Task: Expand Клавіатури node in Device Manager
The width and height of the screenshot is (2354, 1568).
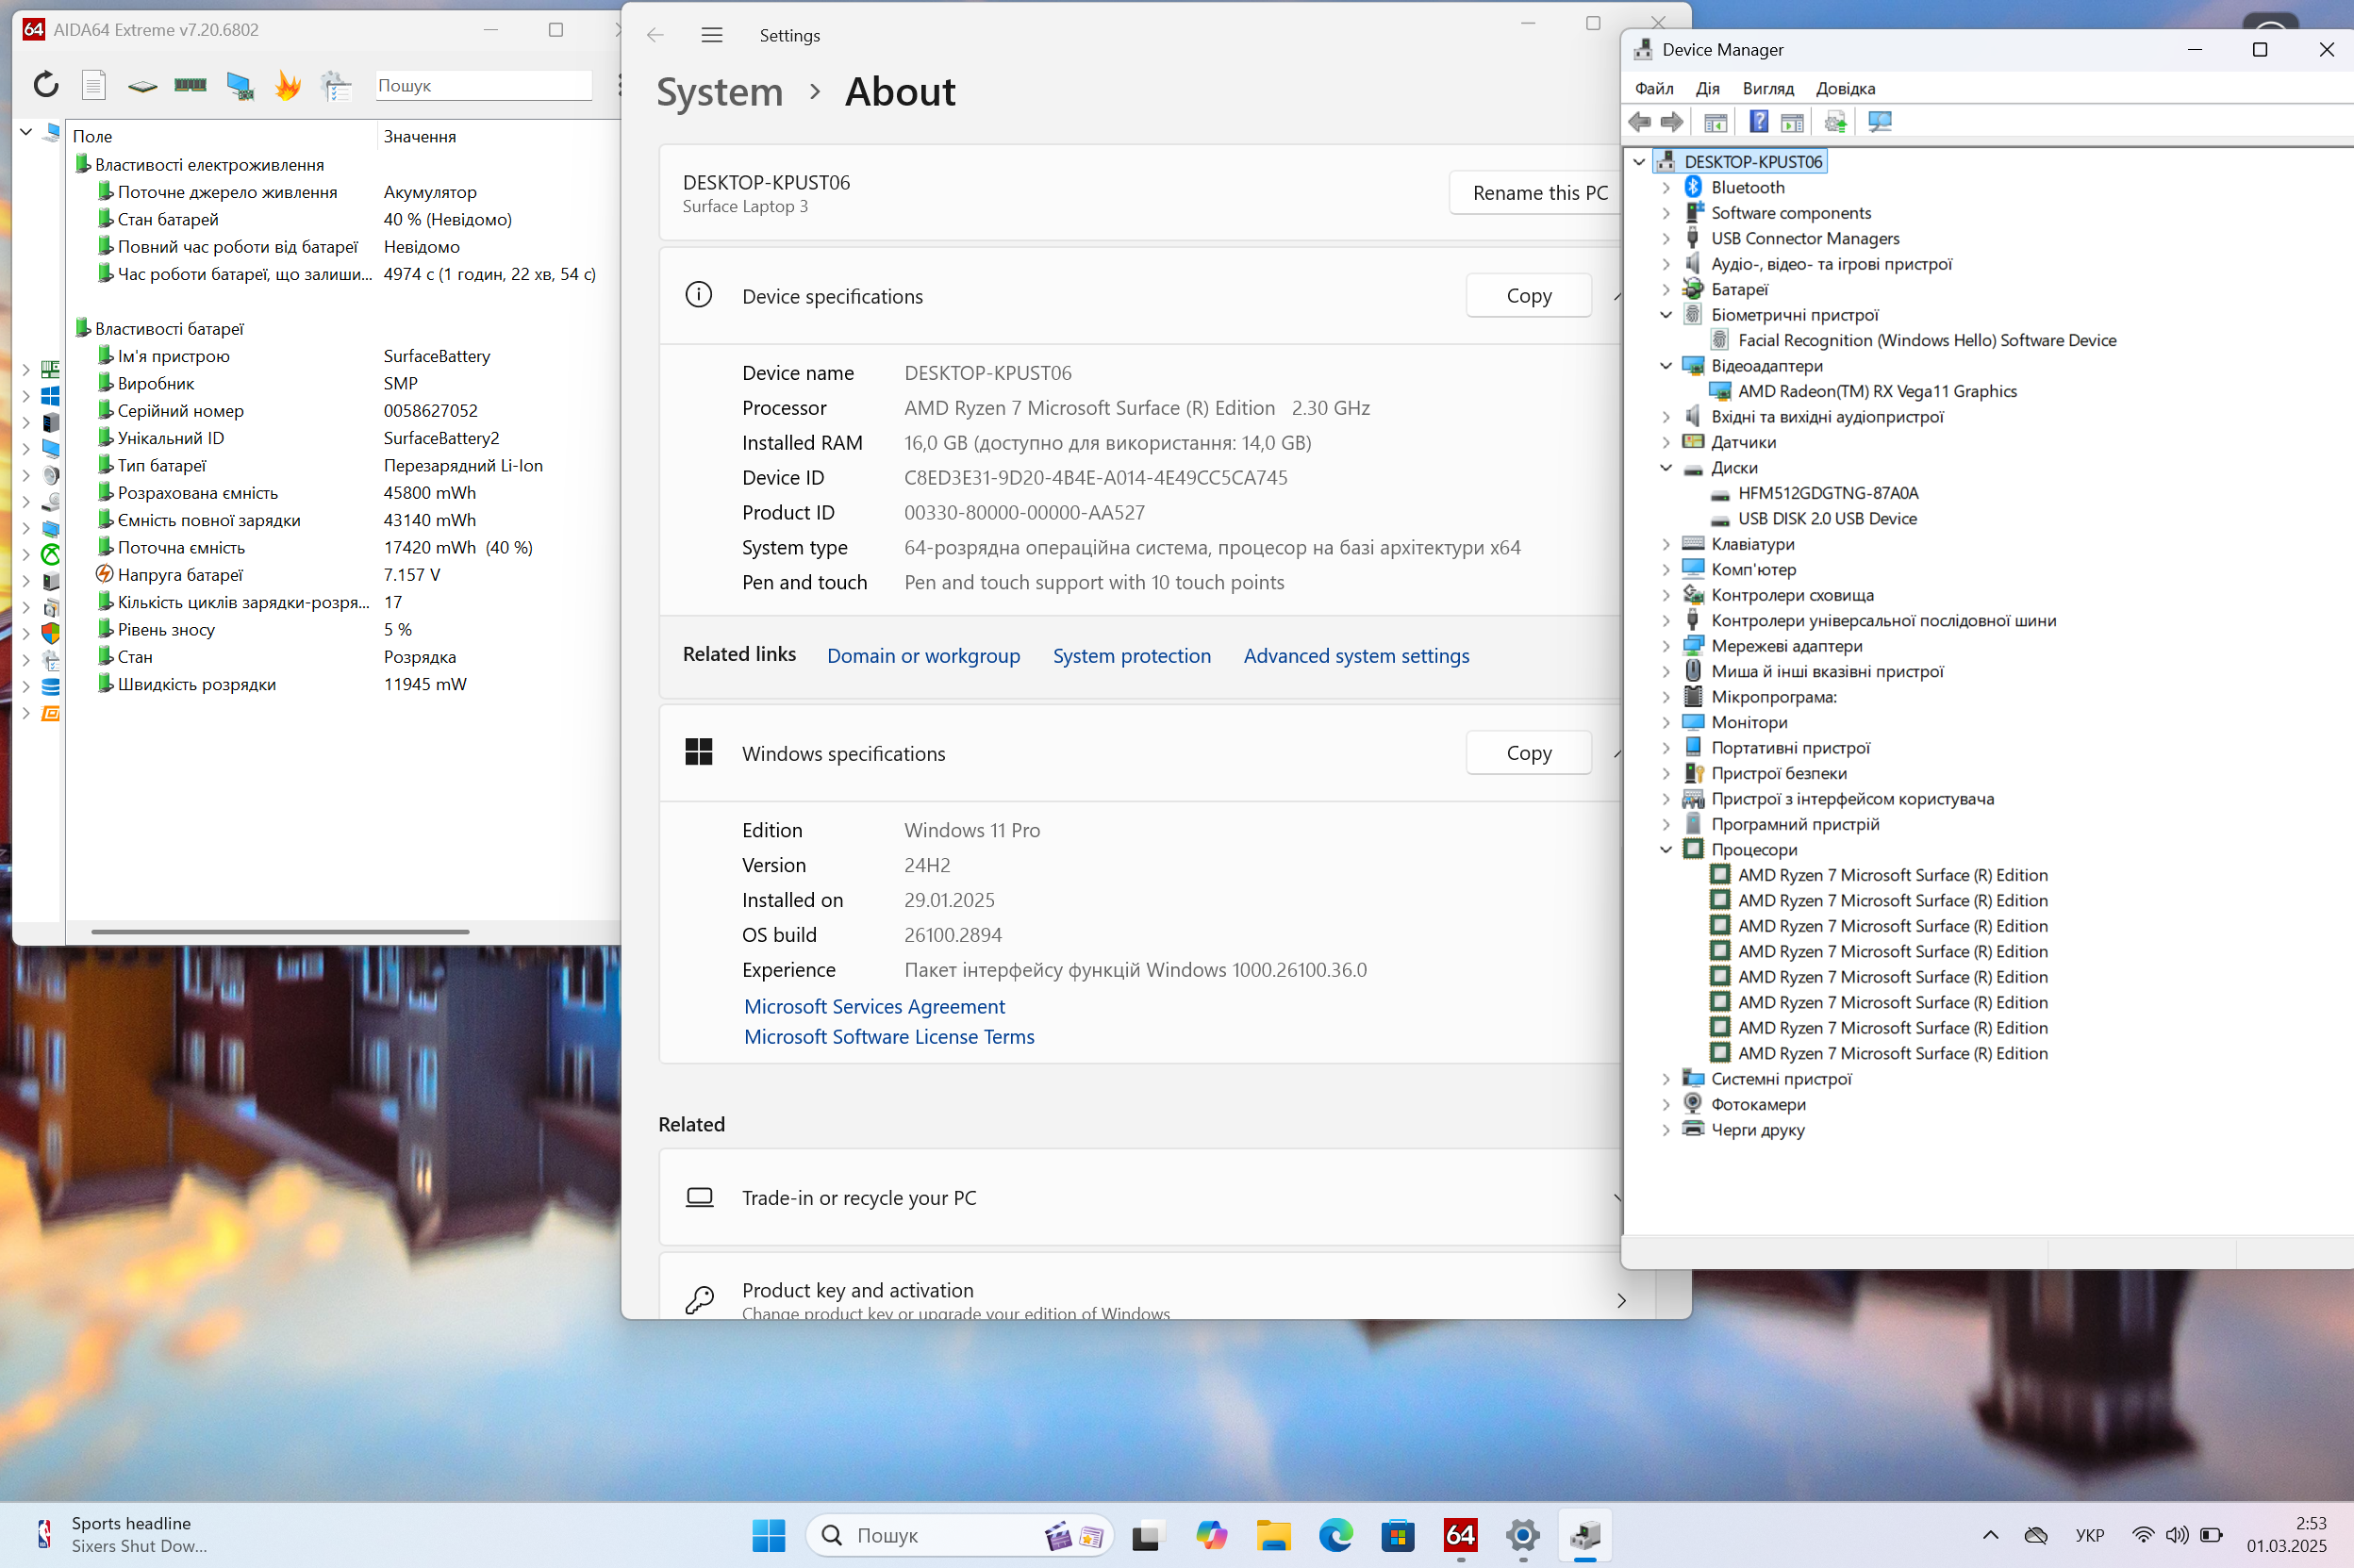Action: click(1666, 544)
